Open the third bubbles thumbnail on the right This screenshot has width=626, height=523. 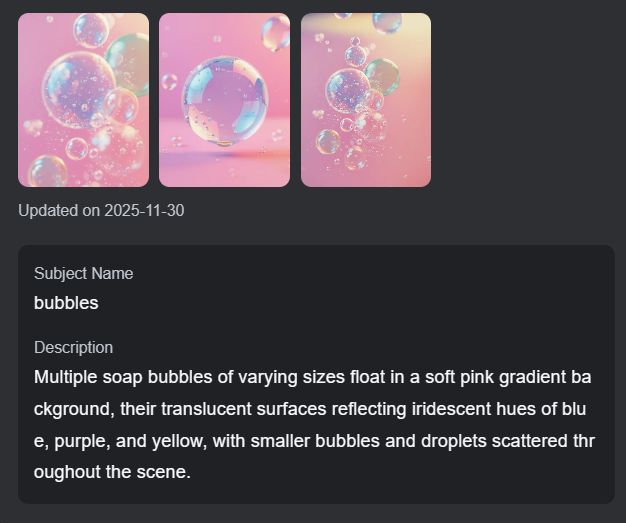(366, 100)
